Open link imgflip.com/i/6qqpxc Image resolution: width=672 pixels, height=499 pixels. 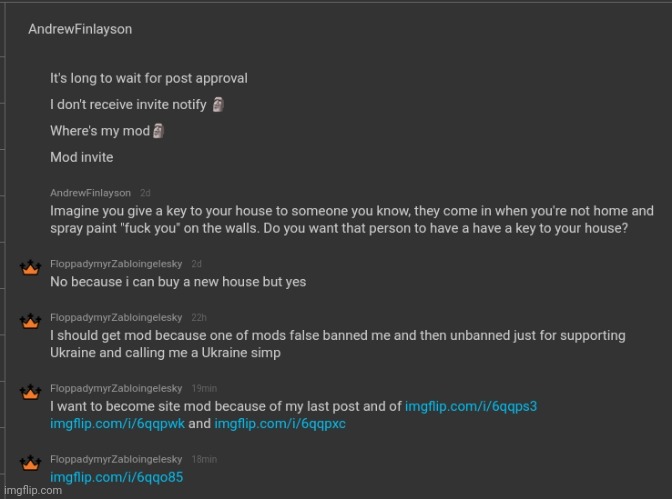click(280, 424)
